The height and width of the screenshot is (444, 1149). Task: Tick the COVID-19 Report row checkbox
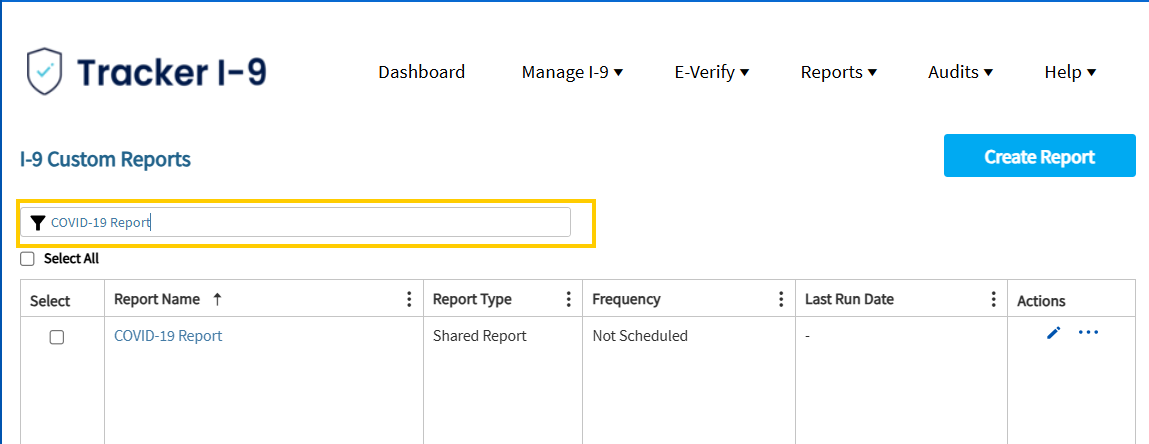(x=56, y=337)
